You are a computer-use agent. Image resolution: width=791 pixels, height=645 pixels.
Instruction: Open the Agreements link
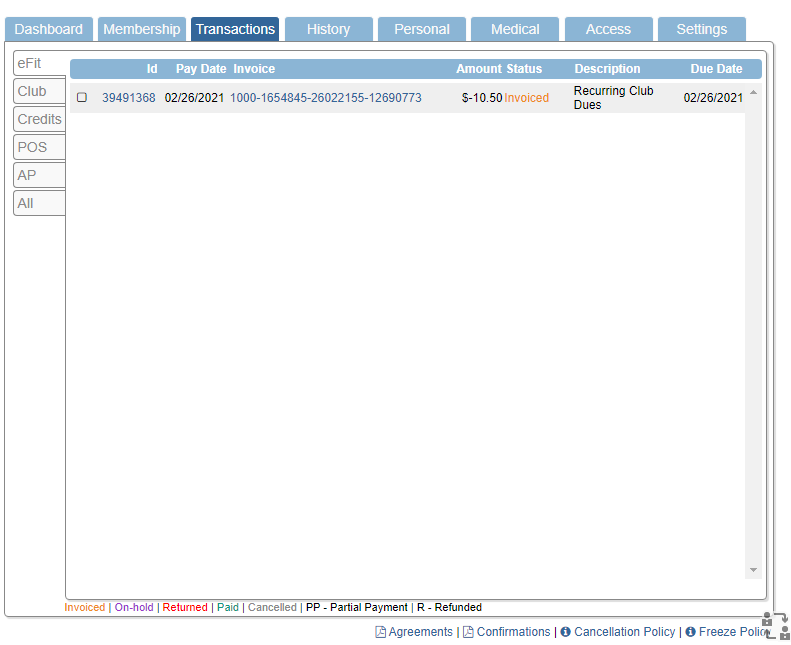(x=420, y=632)
